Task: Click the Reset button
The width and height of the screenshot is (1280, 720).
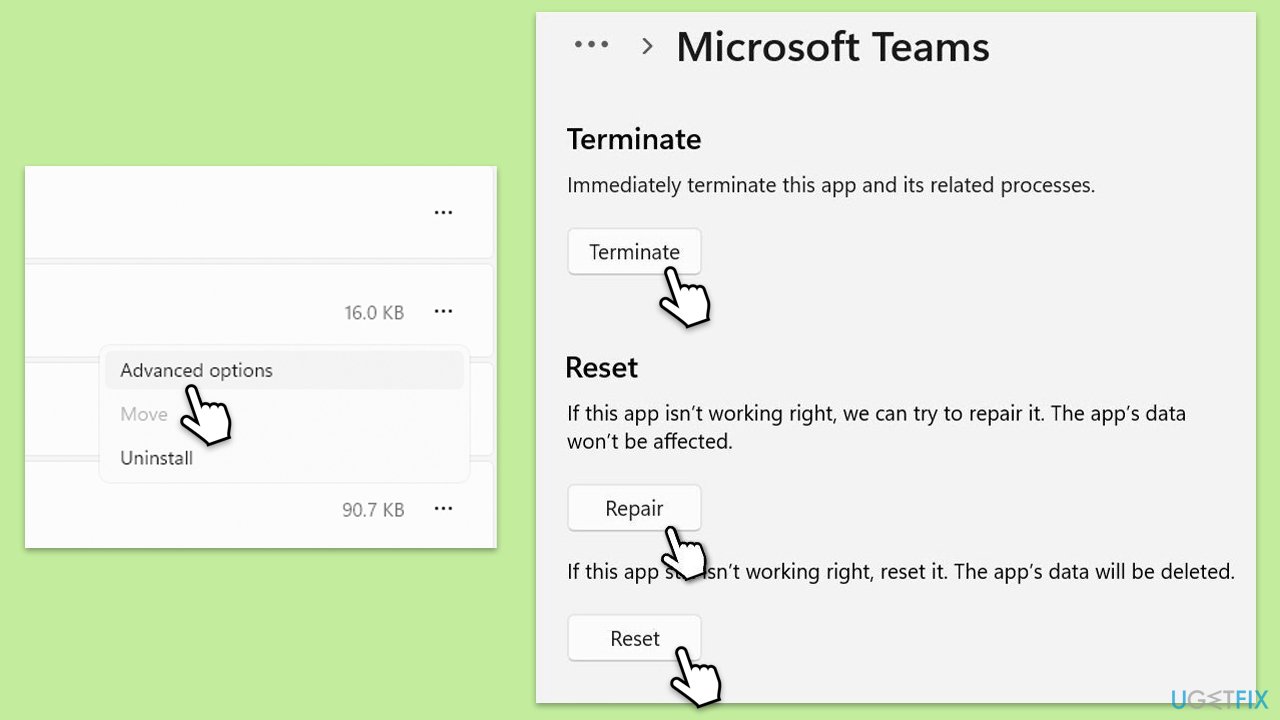Action: pyautogui.click(x=634, y=638)
